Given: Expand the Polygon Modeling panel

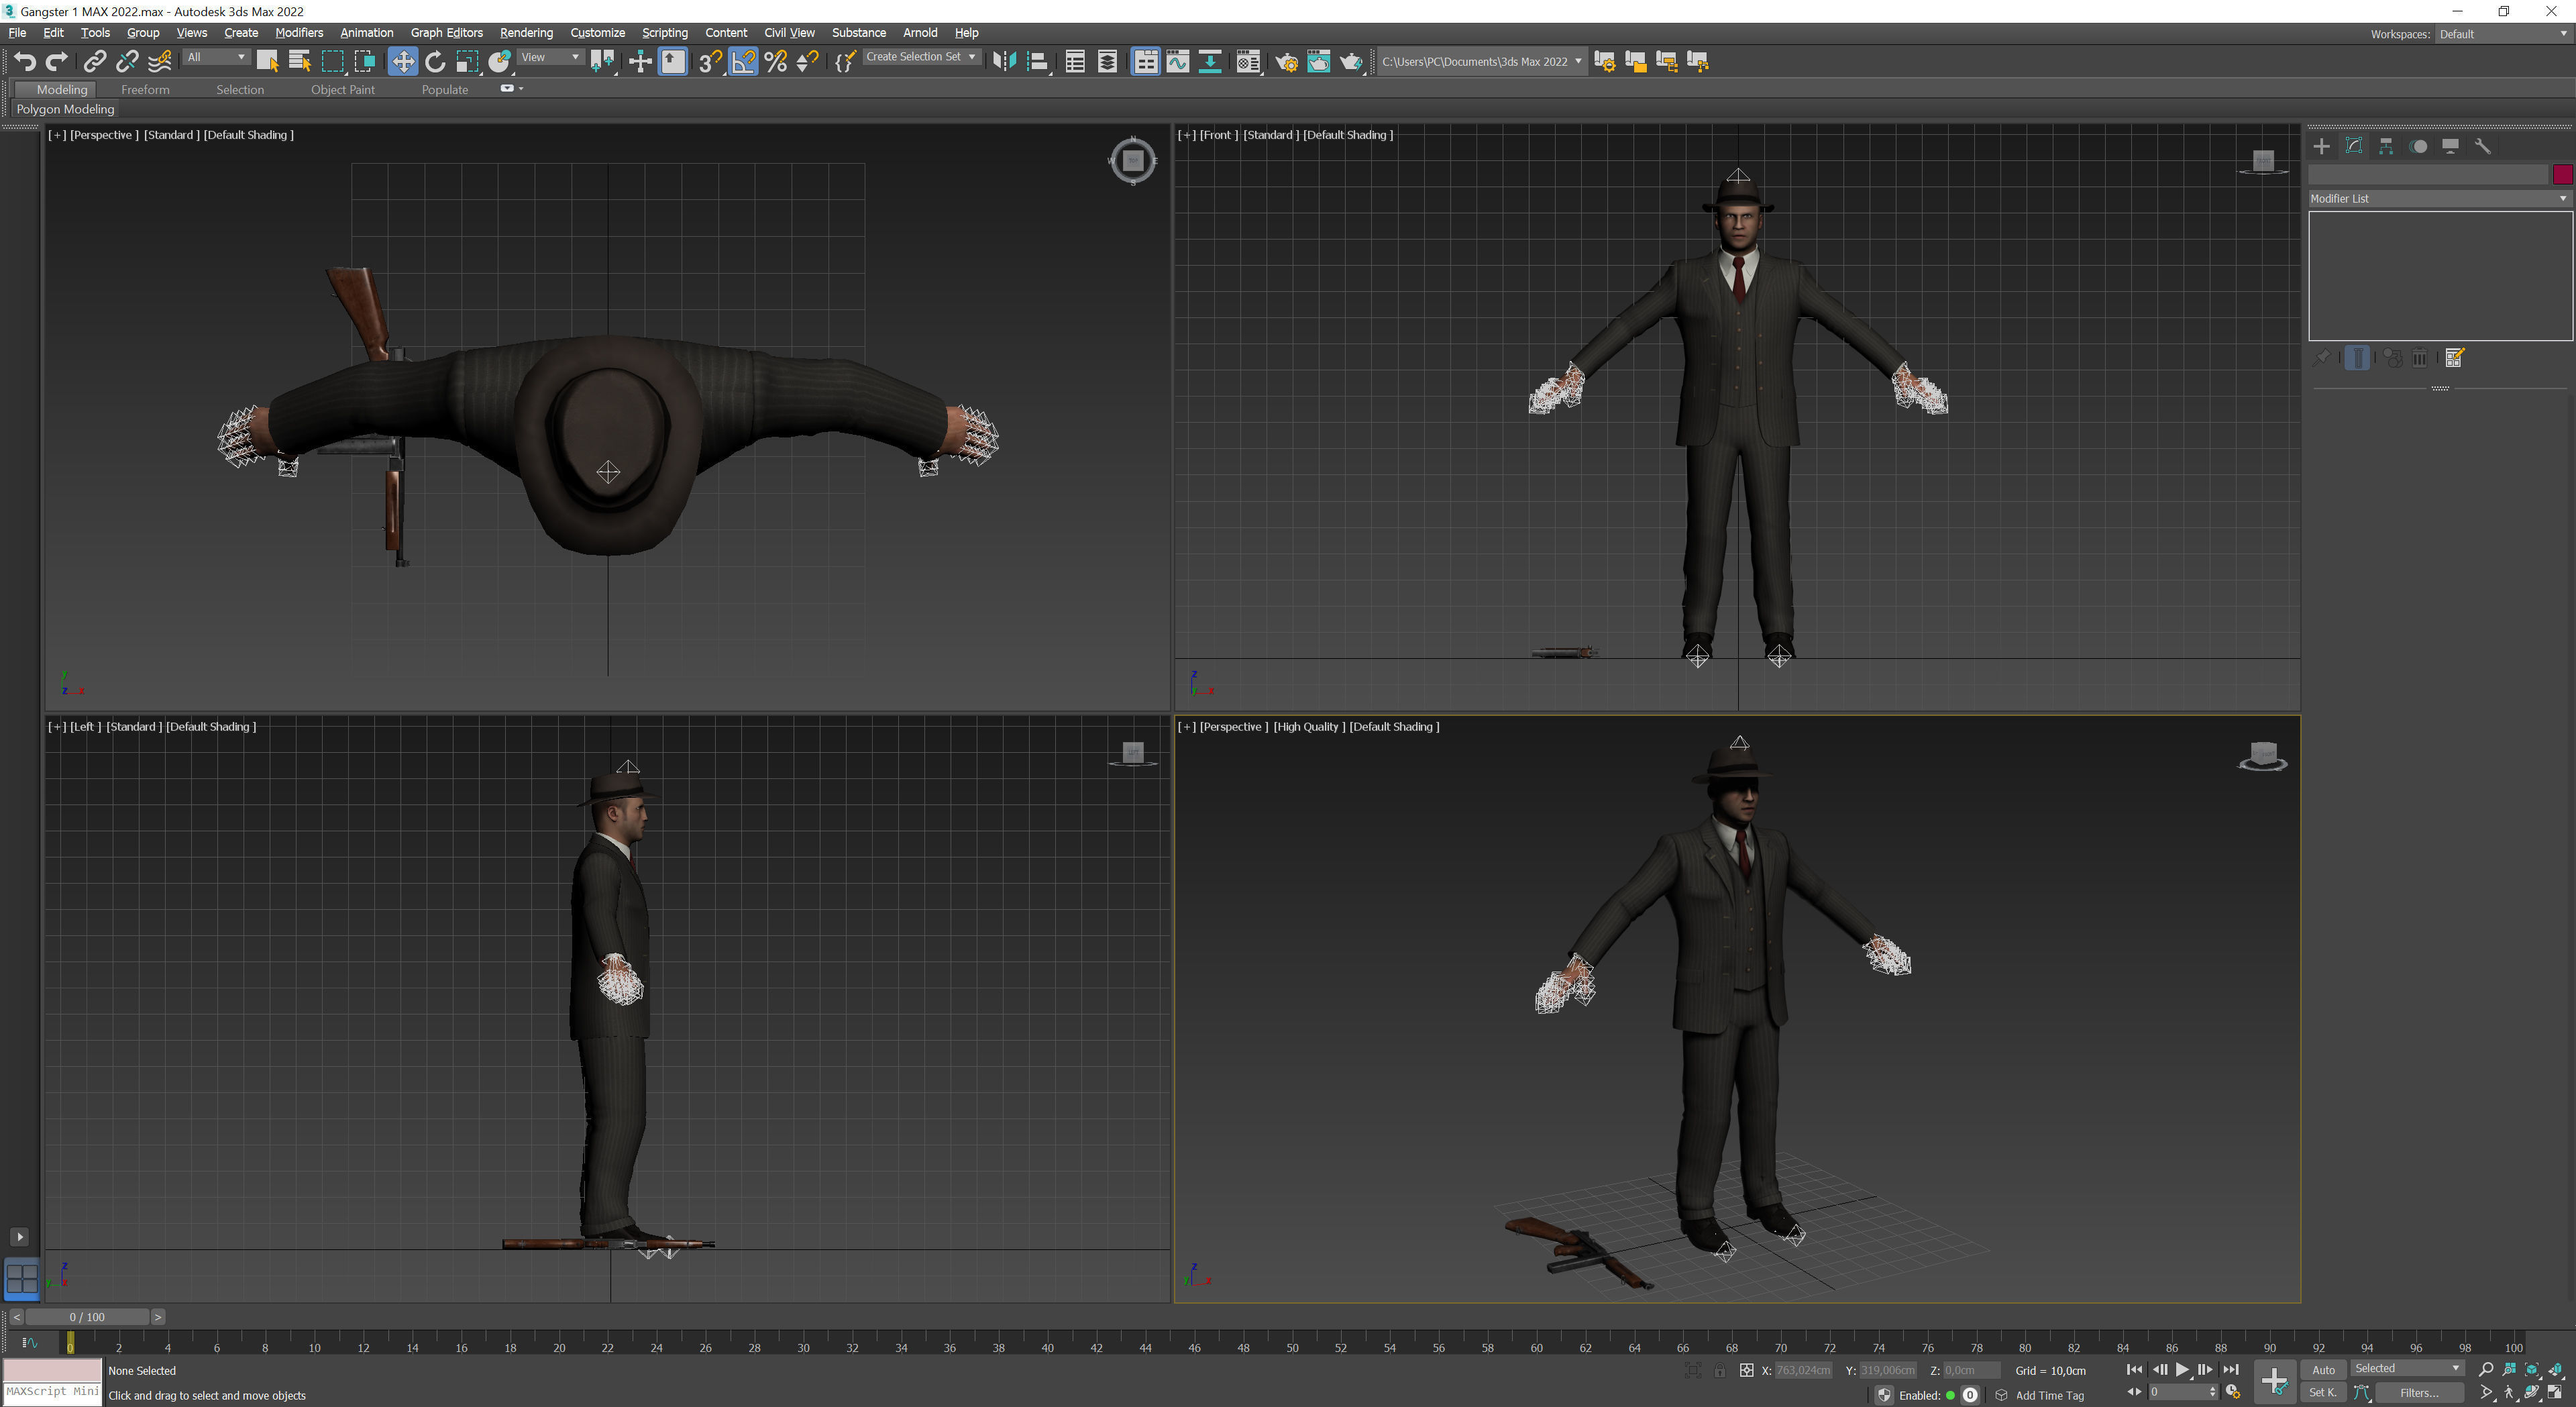Looking at the screenshot, I should [x=65, y=109].
